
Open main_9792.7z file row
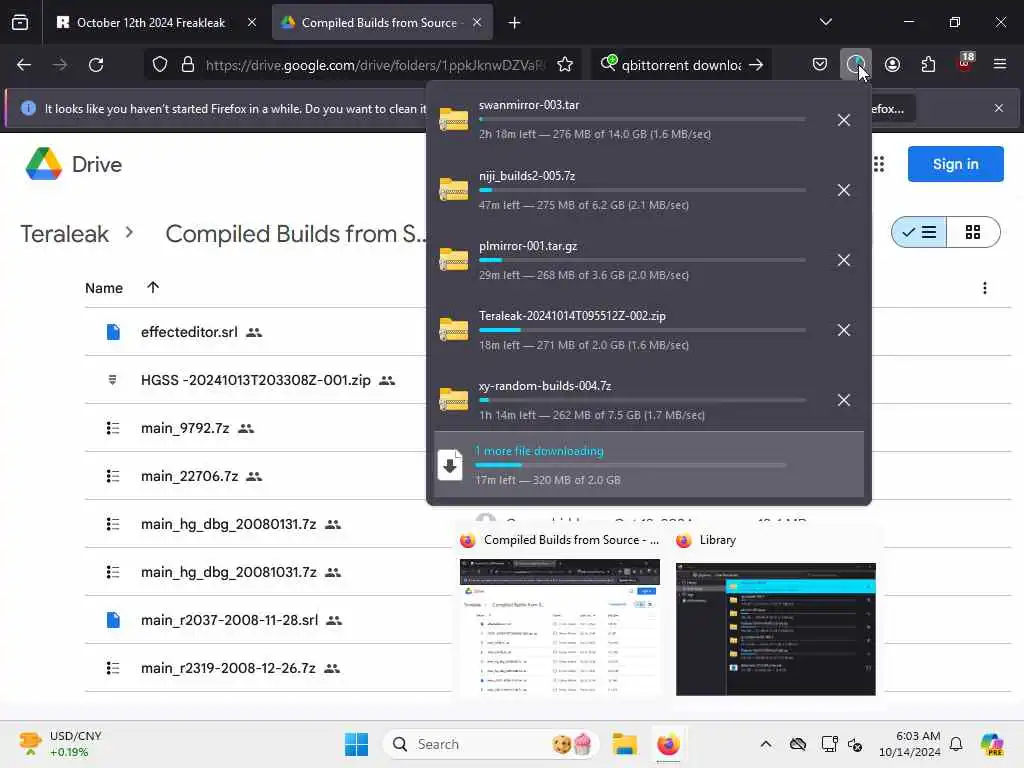pyautogui.click(x=185, y=428)
